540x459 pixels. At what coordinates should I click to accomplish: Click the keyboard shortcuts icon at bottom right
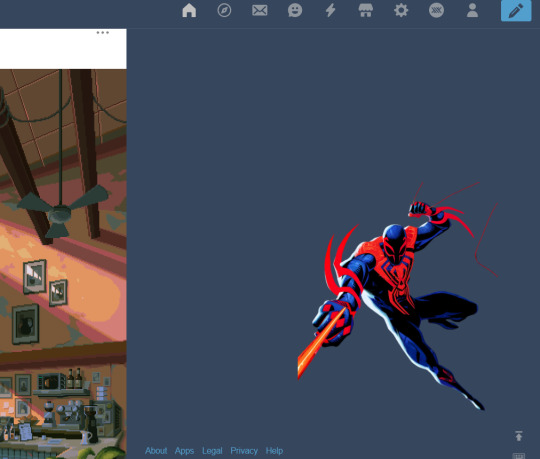(519, 456)
